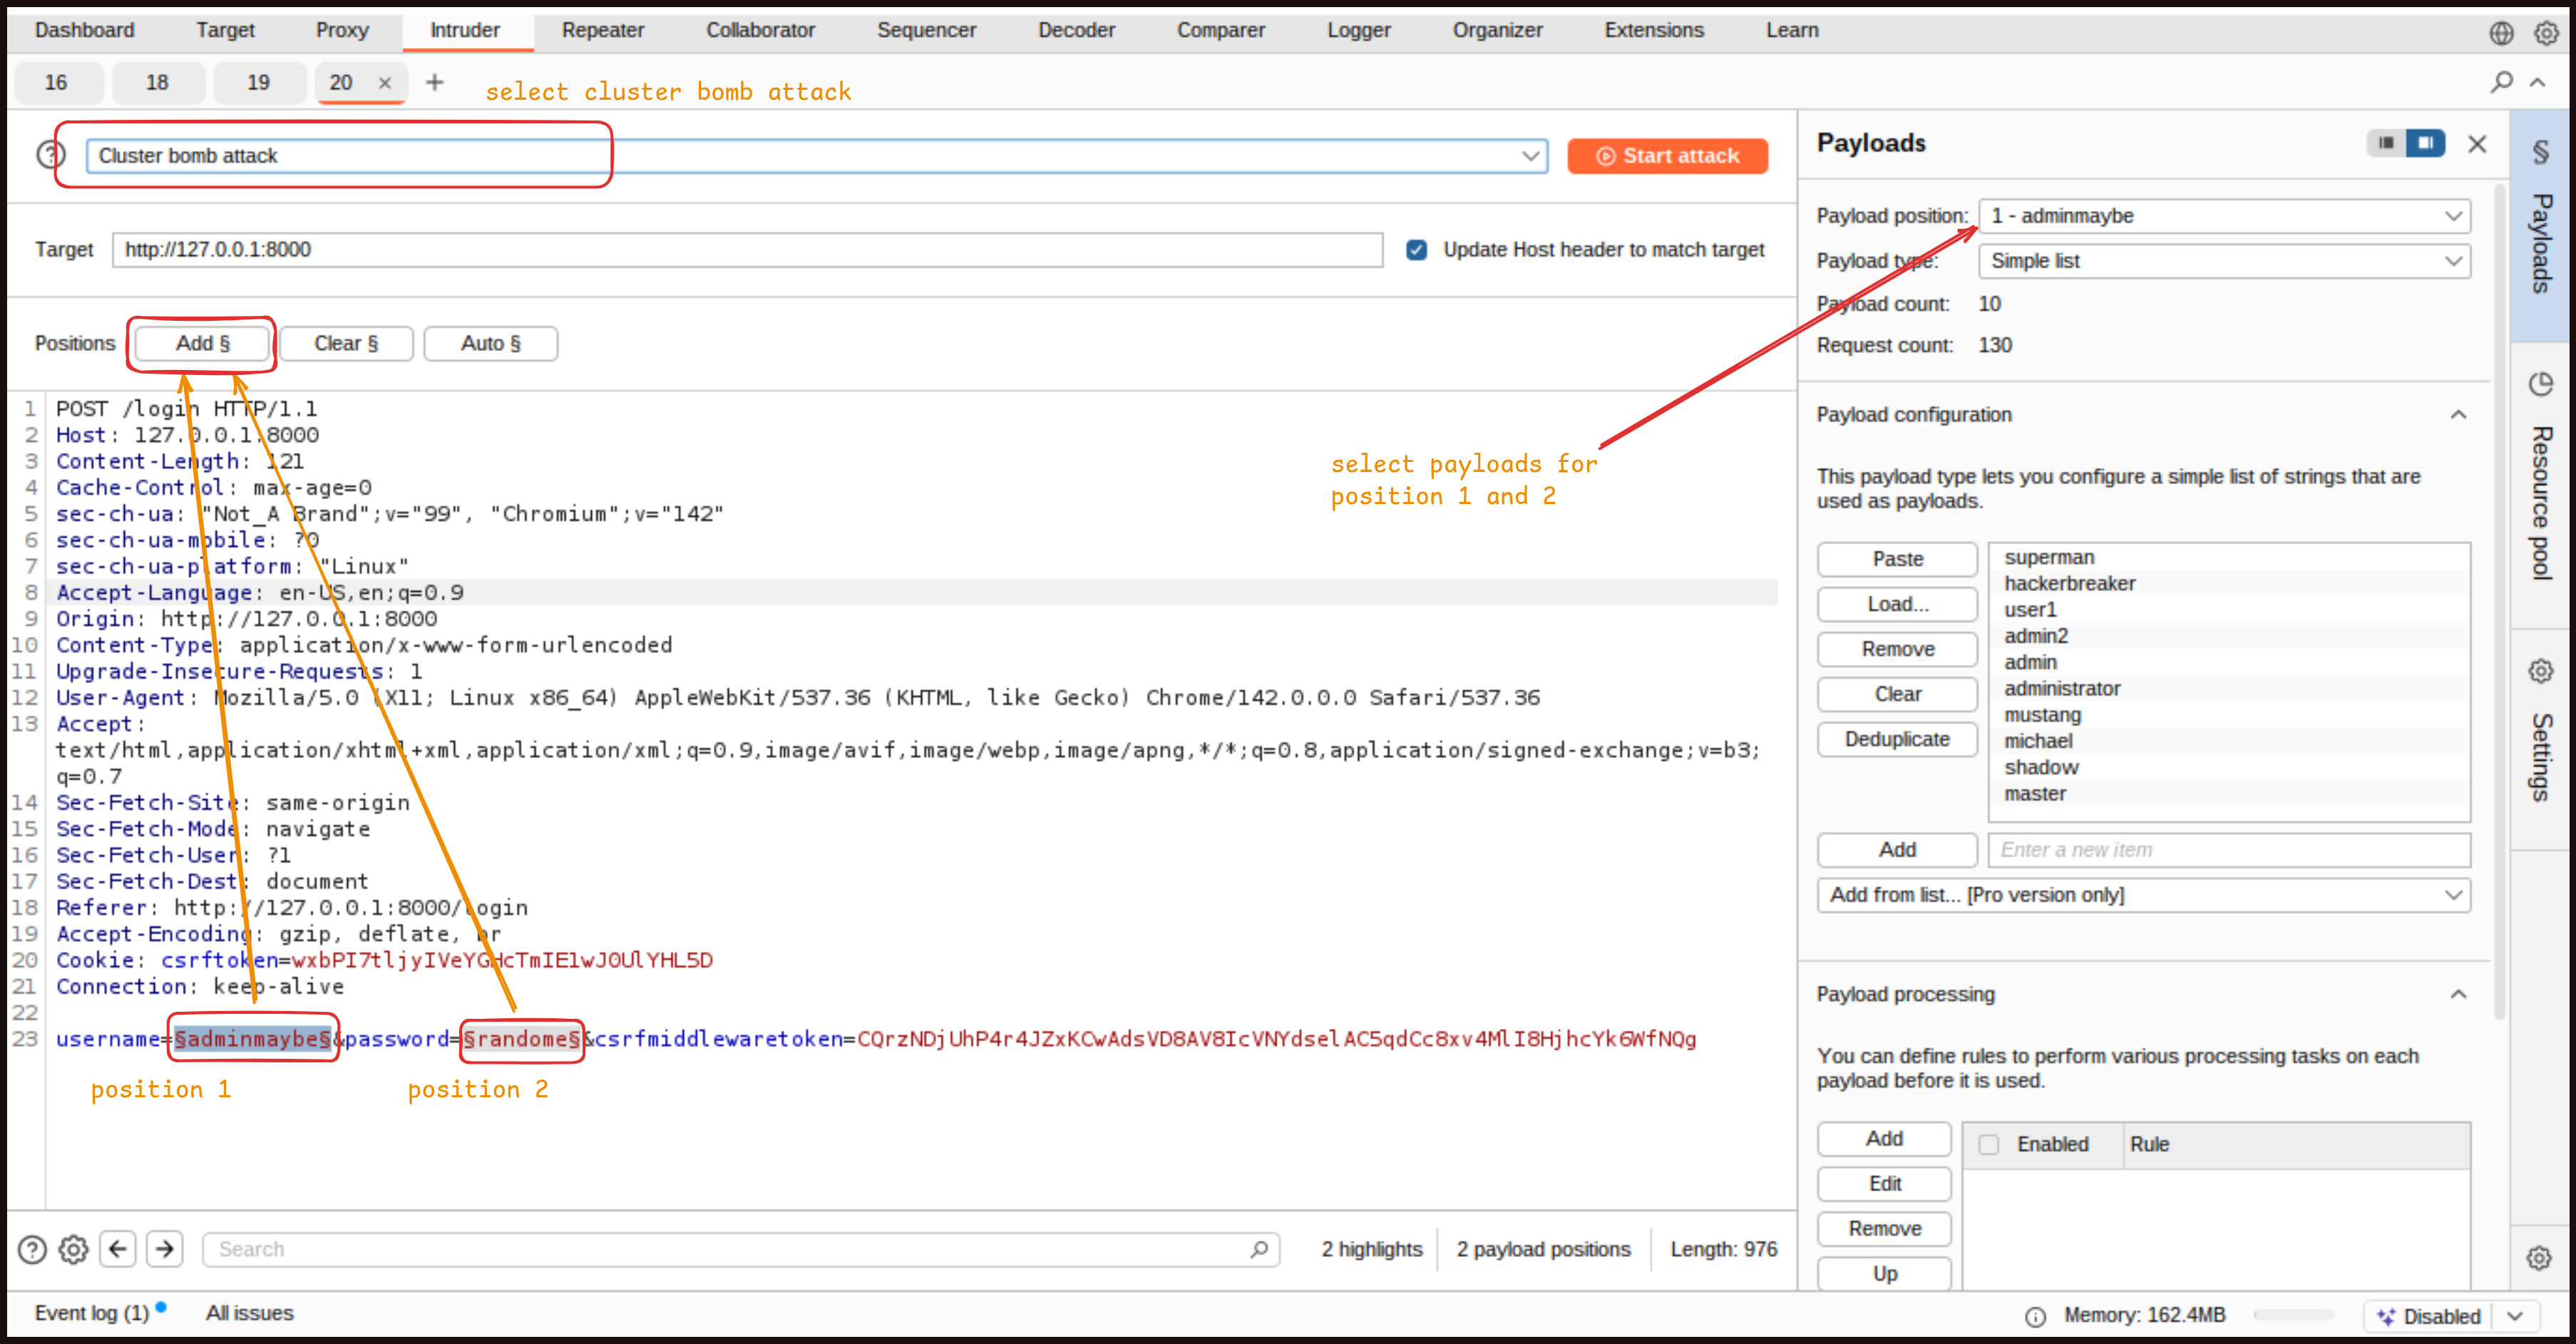Screen dimensions: 2576x1344
Task: Collapse the Payload configuration section
Action: pos(2458,414)
